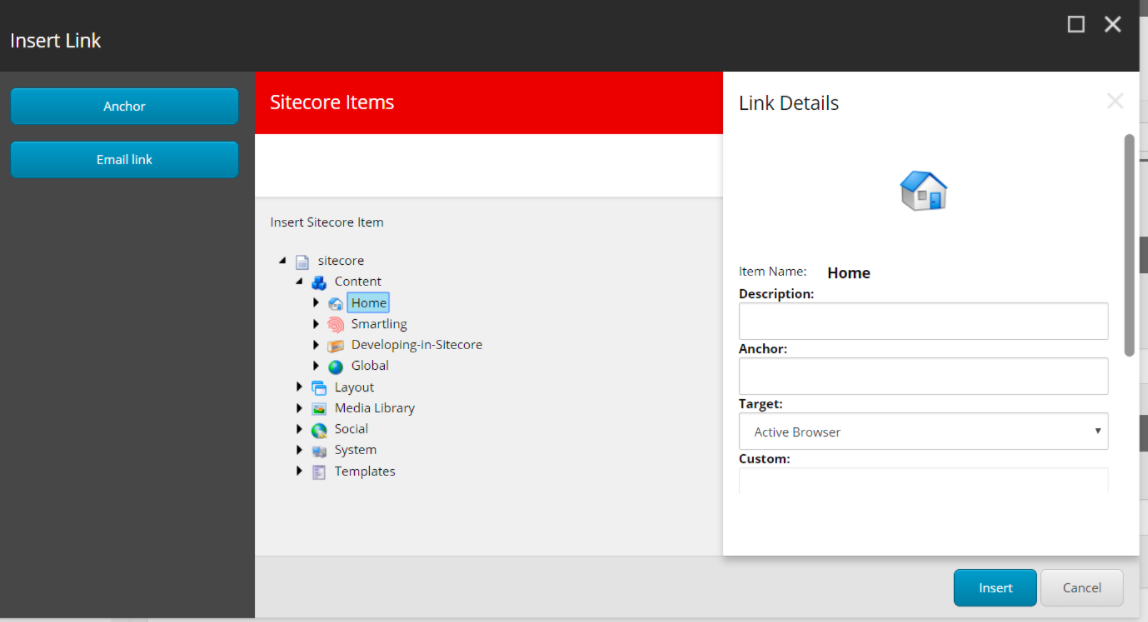Viewport: 1148px width, 622px height.
Task: Collapse the Content tree node
Action: pos(299,281)
